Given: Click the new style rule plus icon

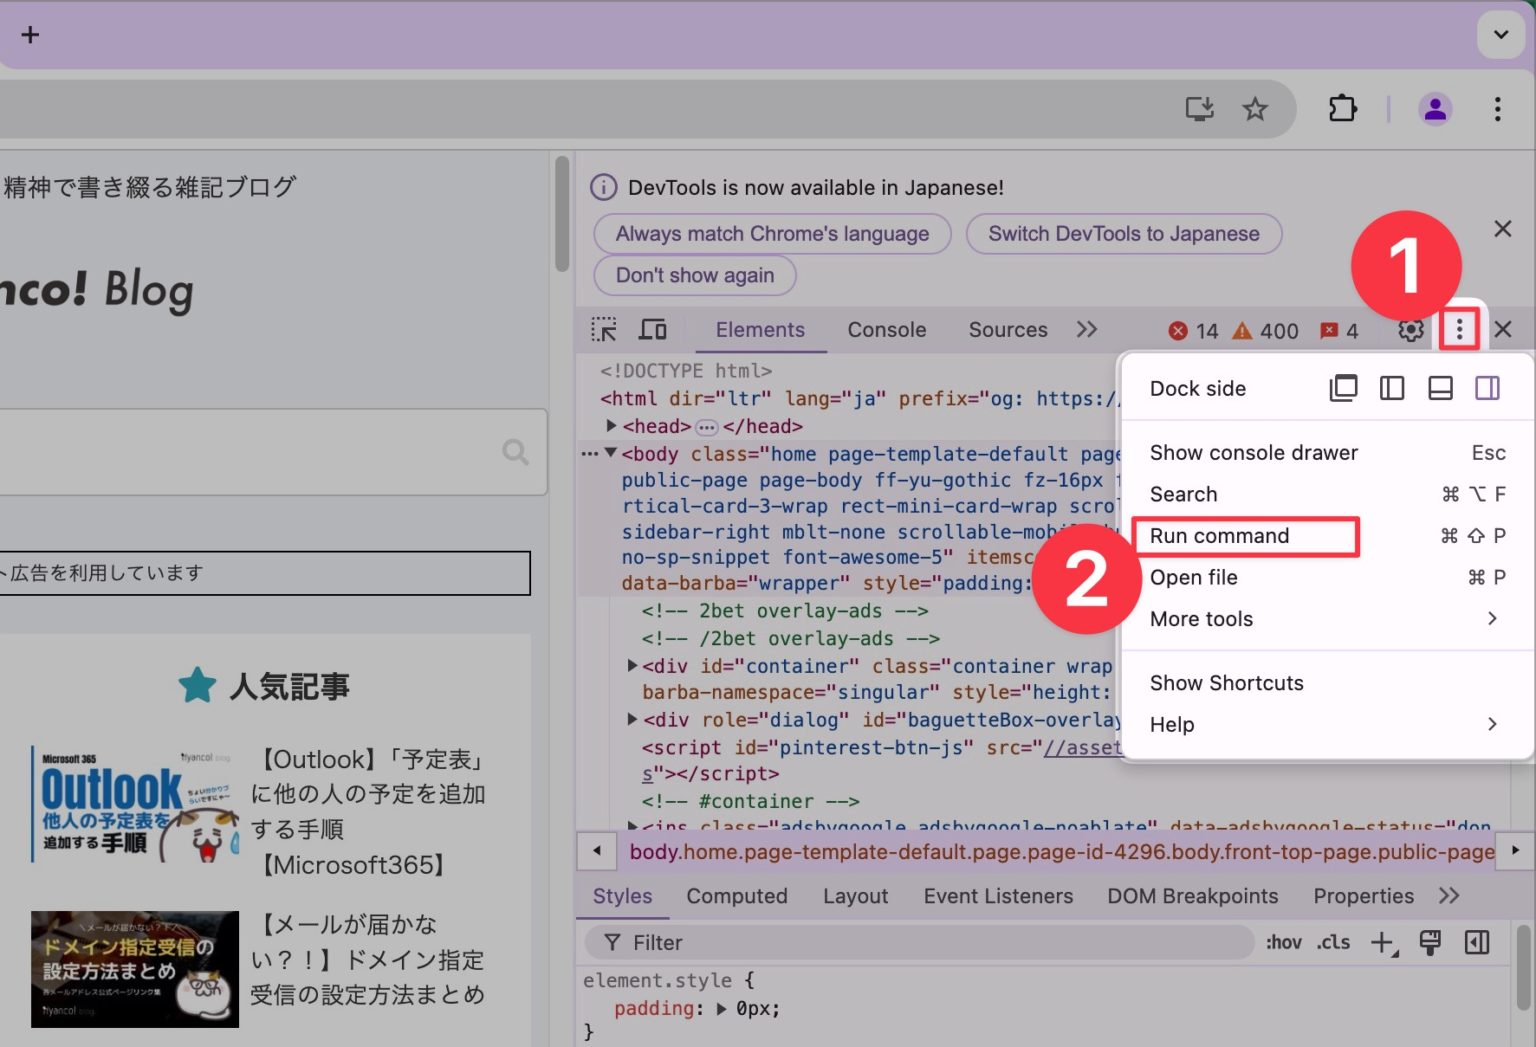Looking at the screenshot, I should tap(1382, 941).
